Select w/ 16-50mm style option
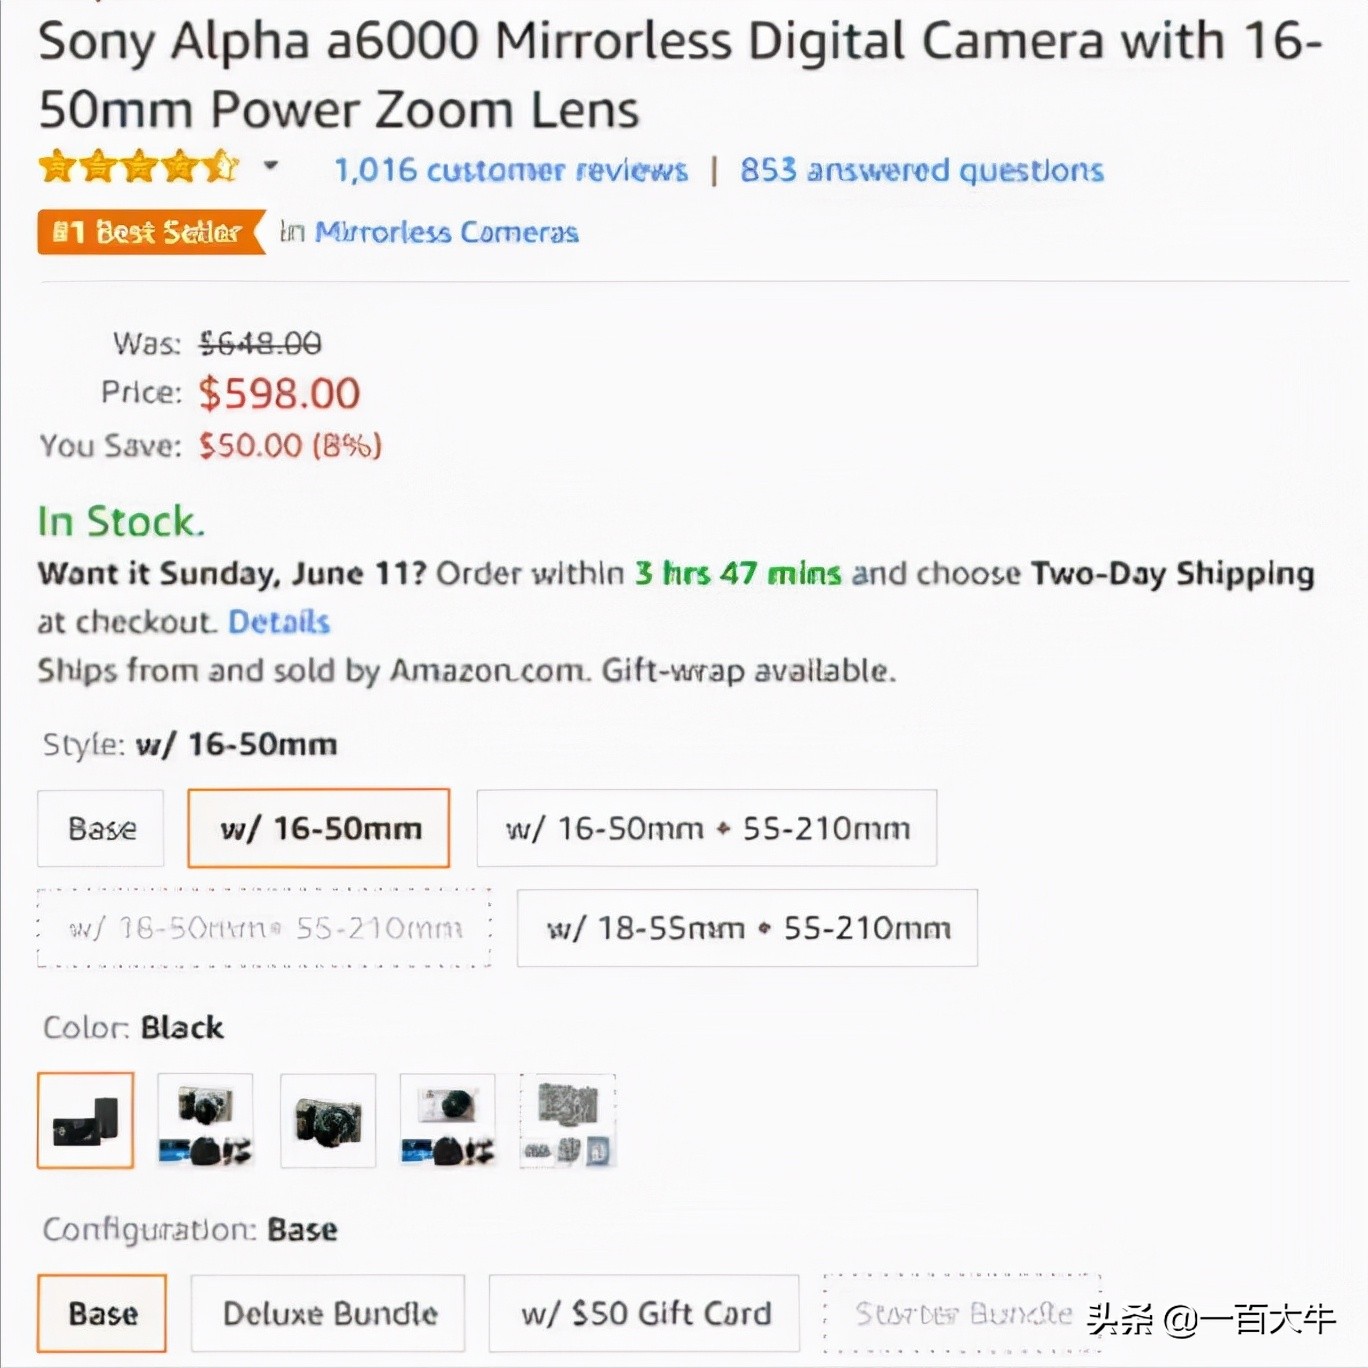 tap(319, 828)
